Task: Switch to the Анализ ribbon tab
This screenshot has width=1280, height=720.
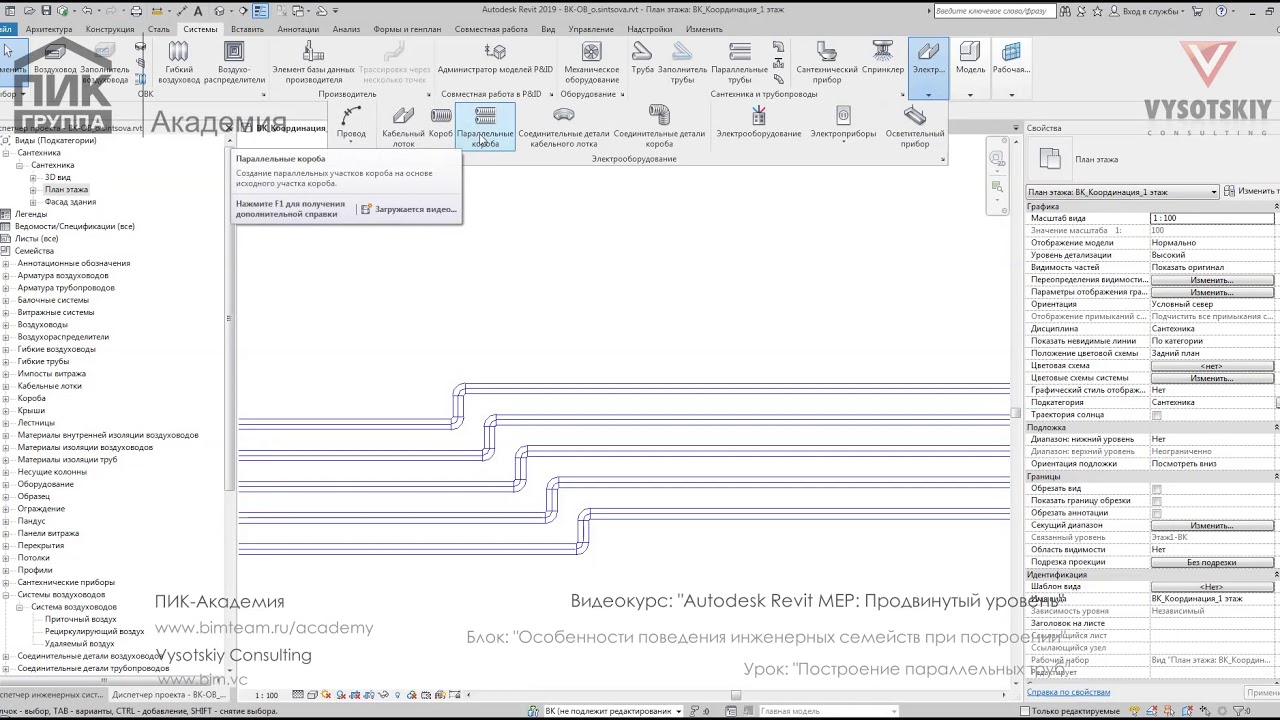Action: pos(346,29)
